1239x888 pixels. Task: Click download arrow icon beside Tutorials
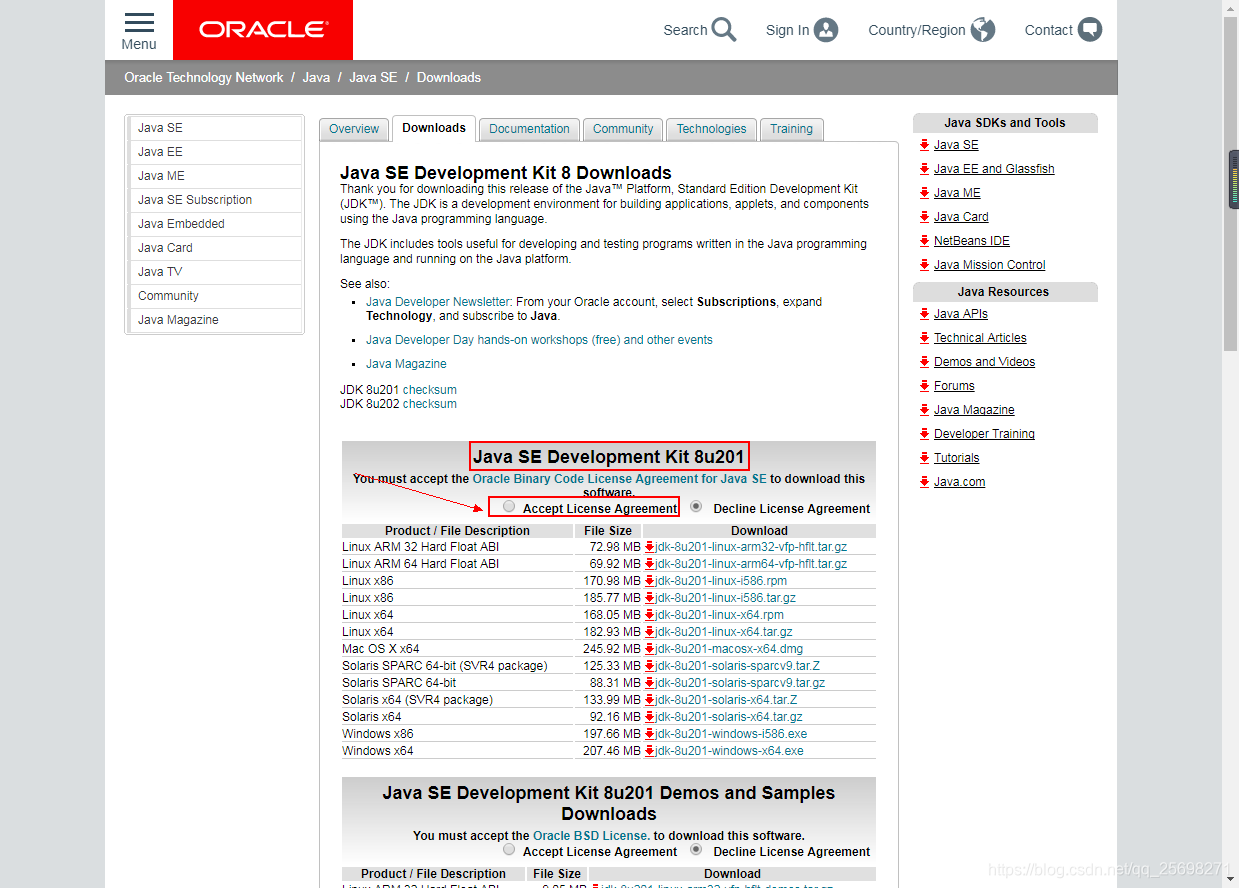(x=925, y=458)
